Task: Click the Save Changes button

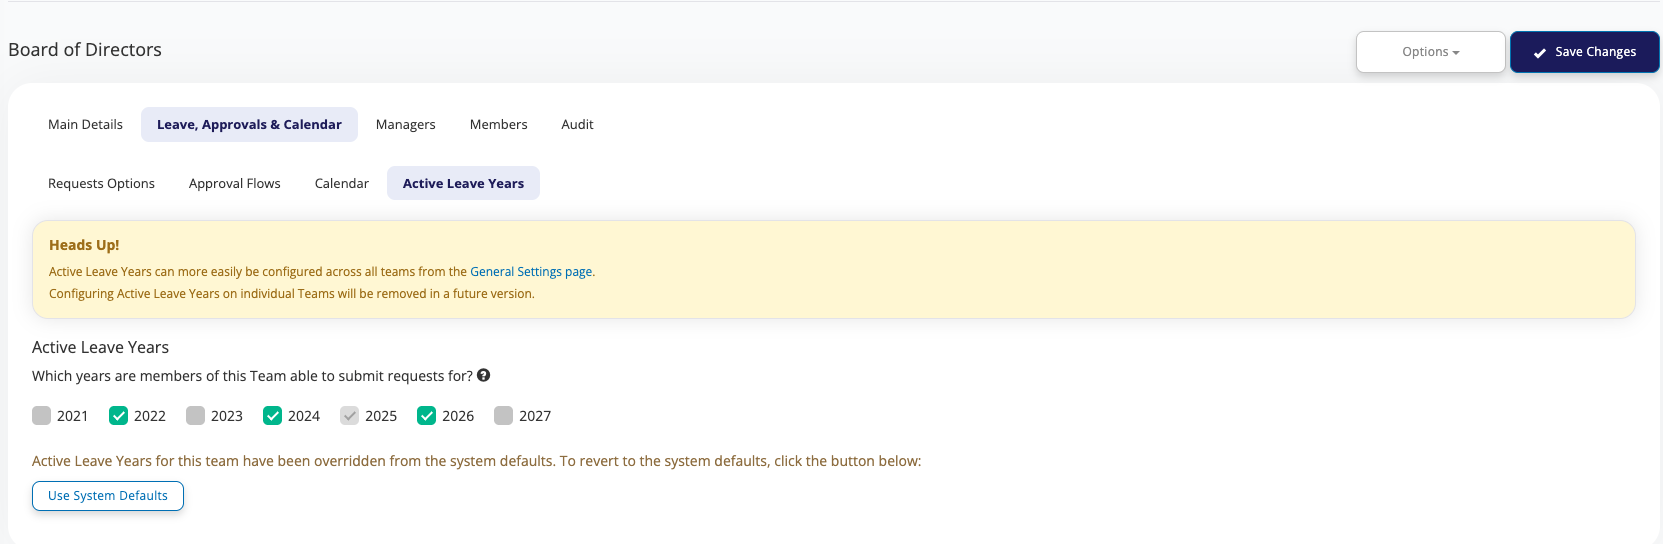Action: [x=1584, y=52]
